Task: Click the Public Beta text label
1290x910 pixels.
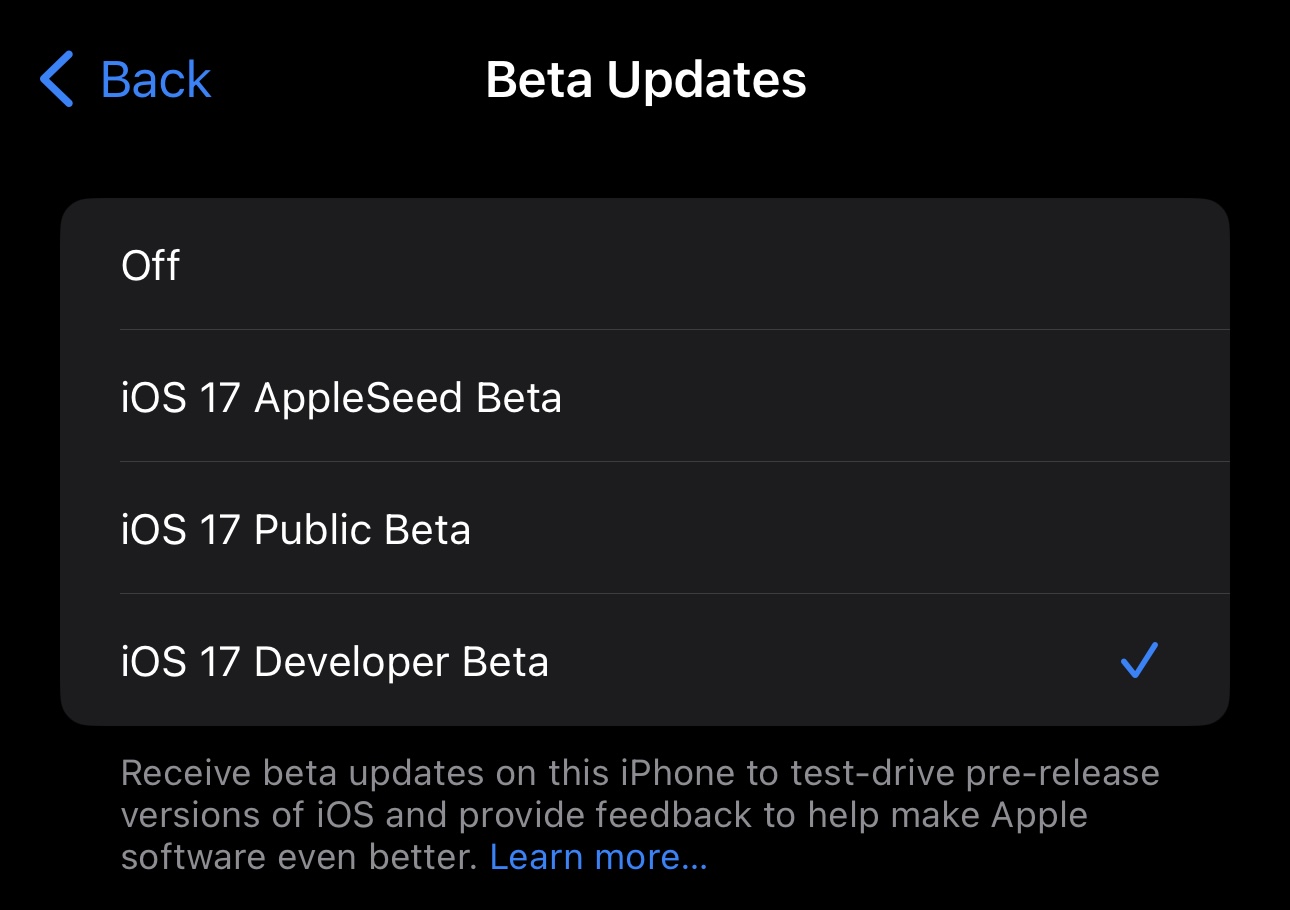Action: tap(362, 530)
